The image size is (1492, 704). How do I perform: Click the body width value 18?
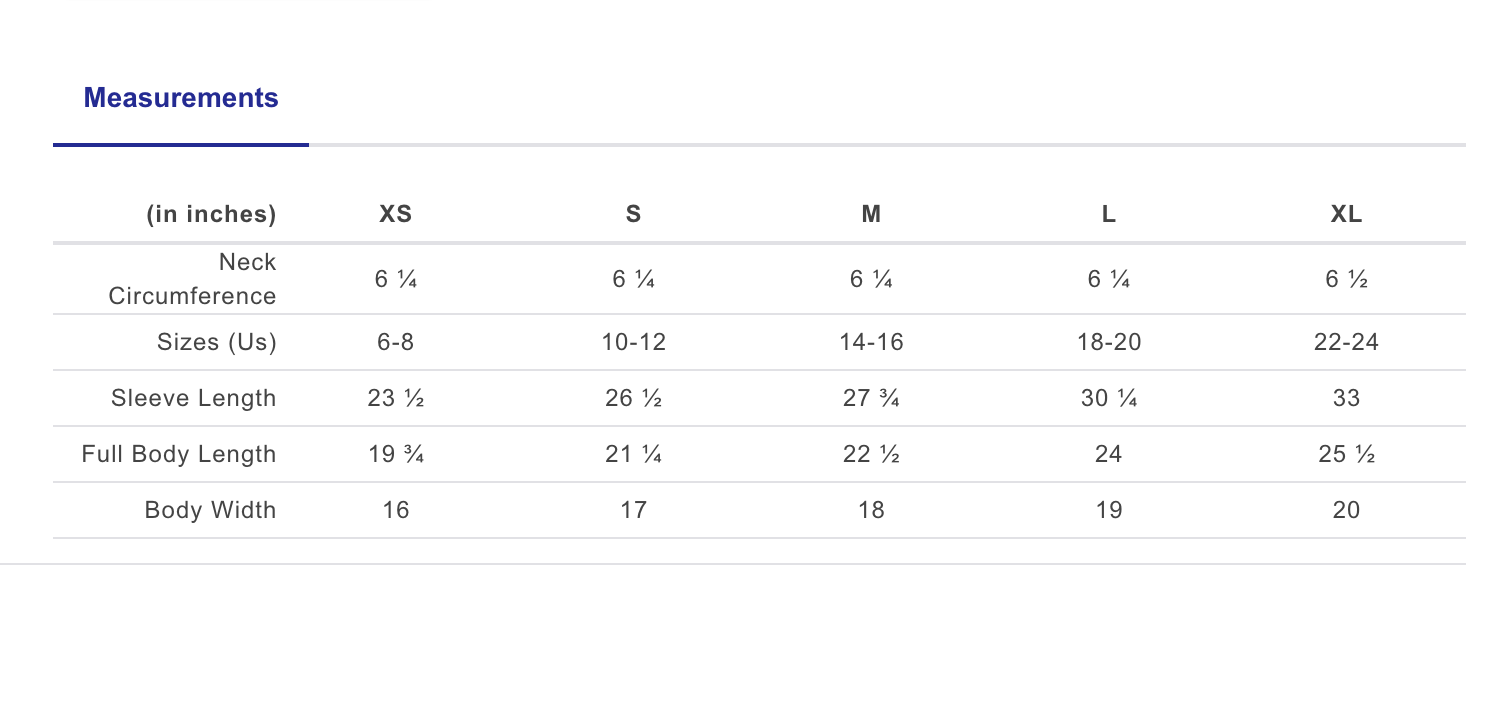(871, 510)
